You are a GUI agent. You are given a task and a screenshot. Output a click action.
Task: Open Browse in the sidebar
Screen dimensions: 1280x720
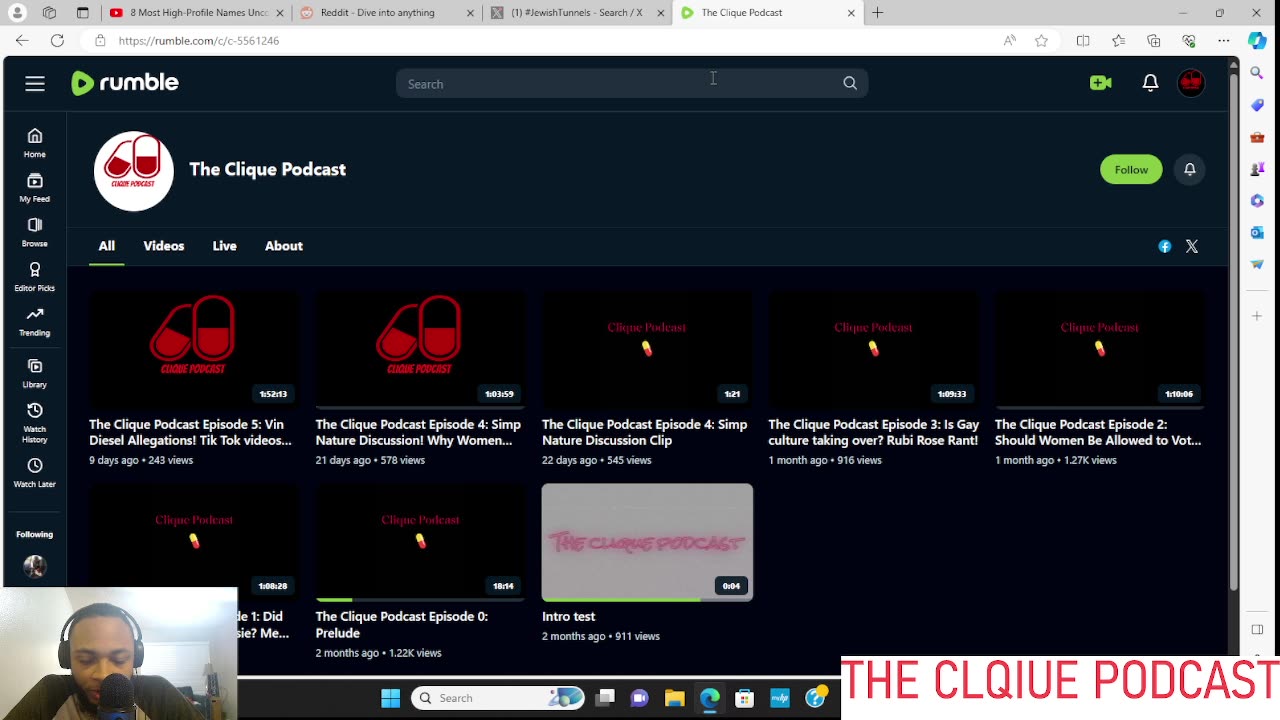pos(35,232)
